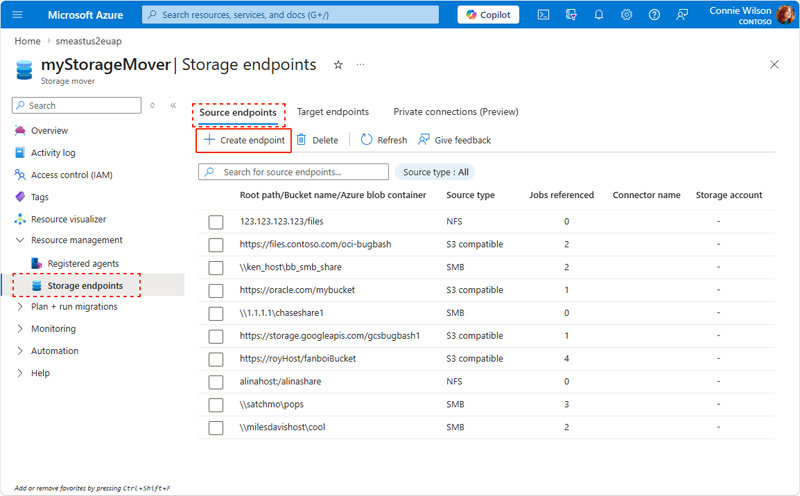Viewport: 800px width, 496px height.
Task: Open the more options ellipsis beside the title
Action: [x=360, y=65]
